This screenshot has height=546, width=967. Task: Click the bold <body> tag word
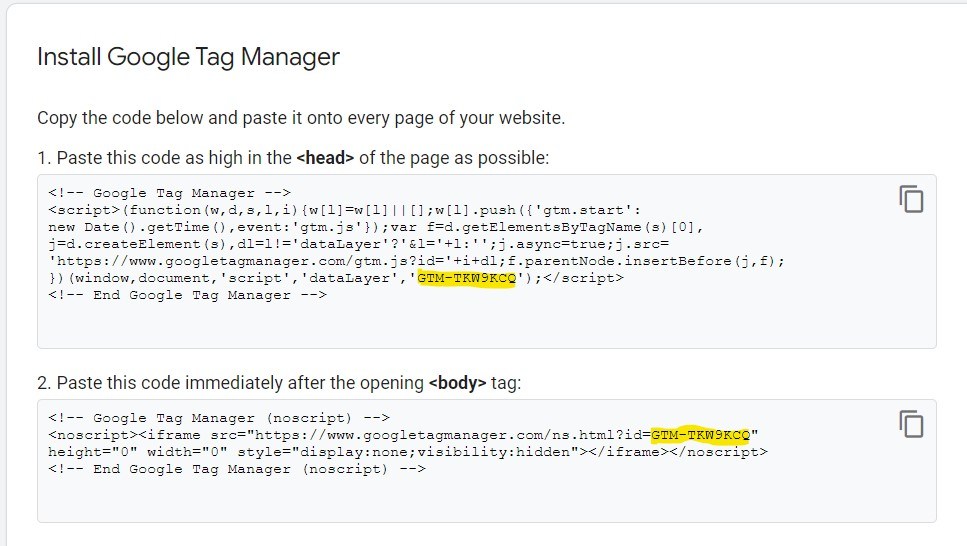click(458, 383)
